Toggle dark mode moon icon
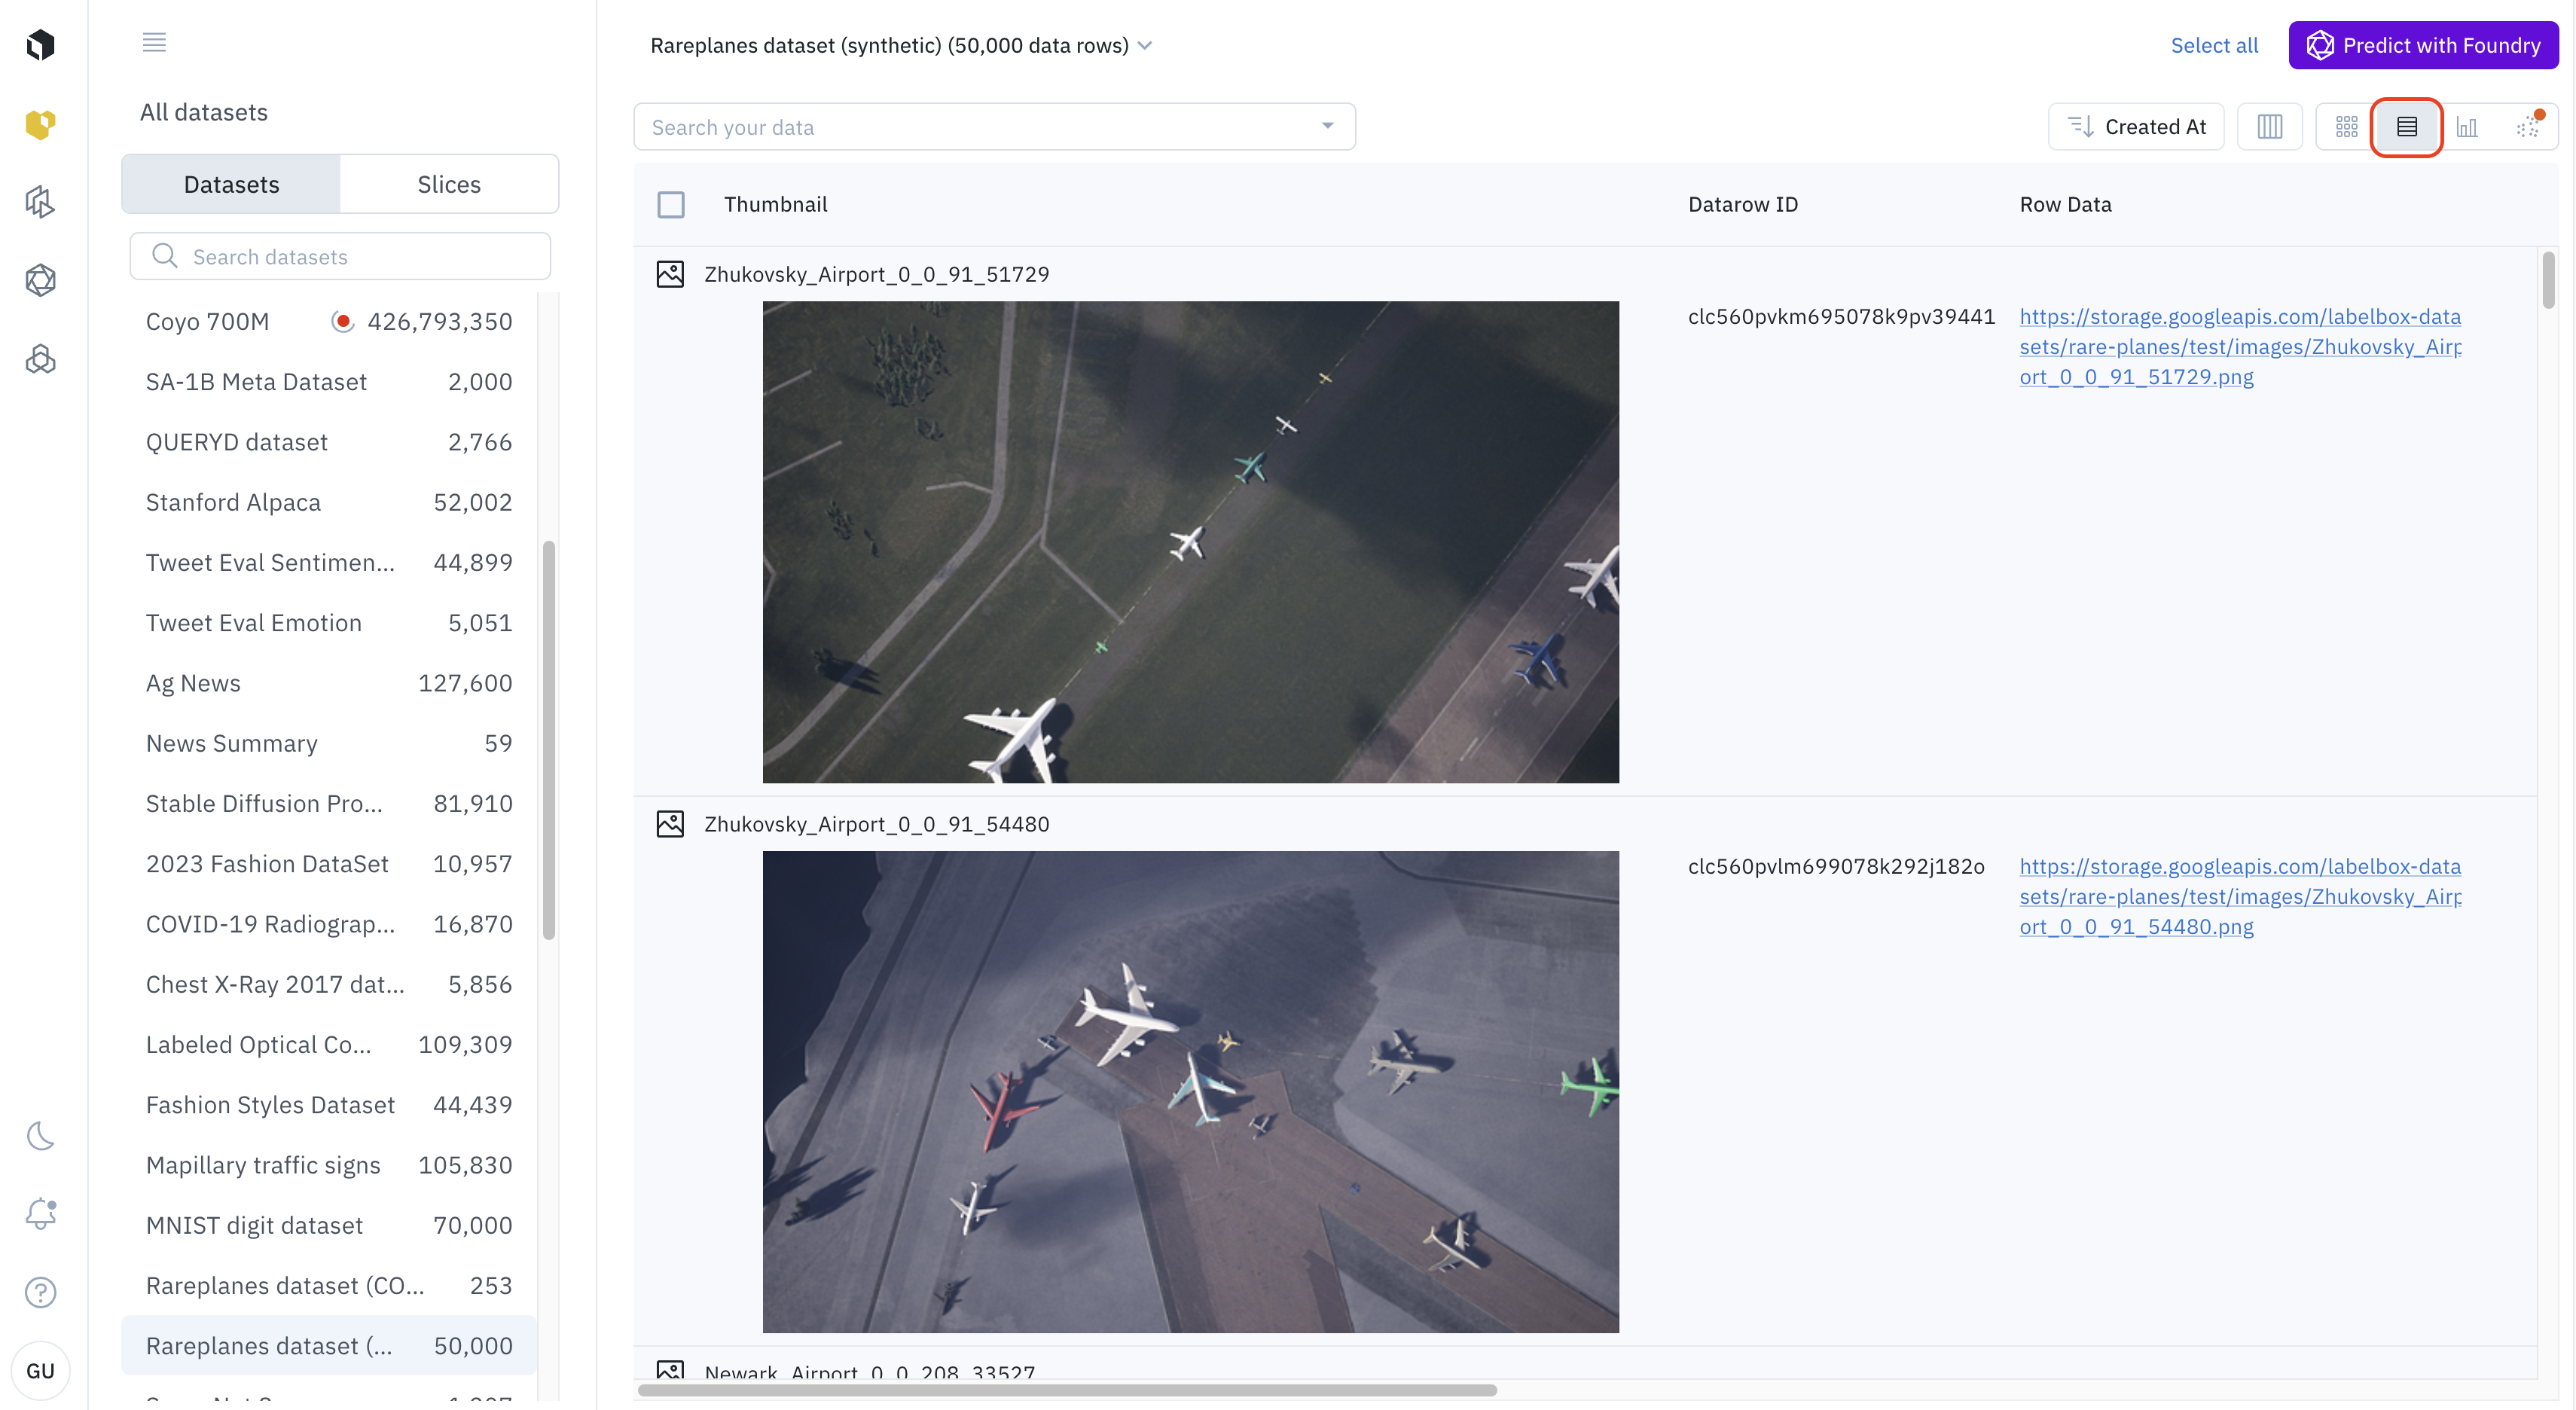Viewport: 2576px width, 1410px height. coord(40,1136)
